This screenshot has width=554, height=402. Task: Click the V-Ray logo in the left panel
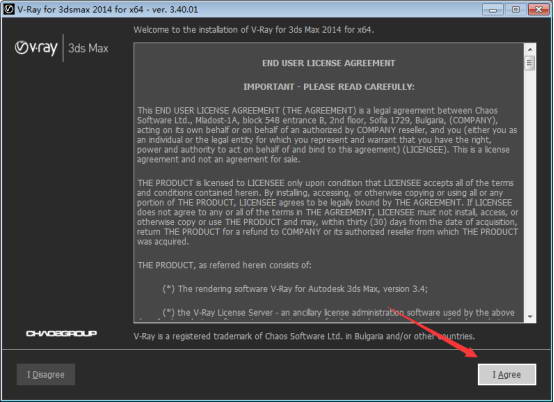click(36, 48)
